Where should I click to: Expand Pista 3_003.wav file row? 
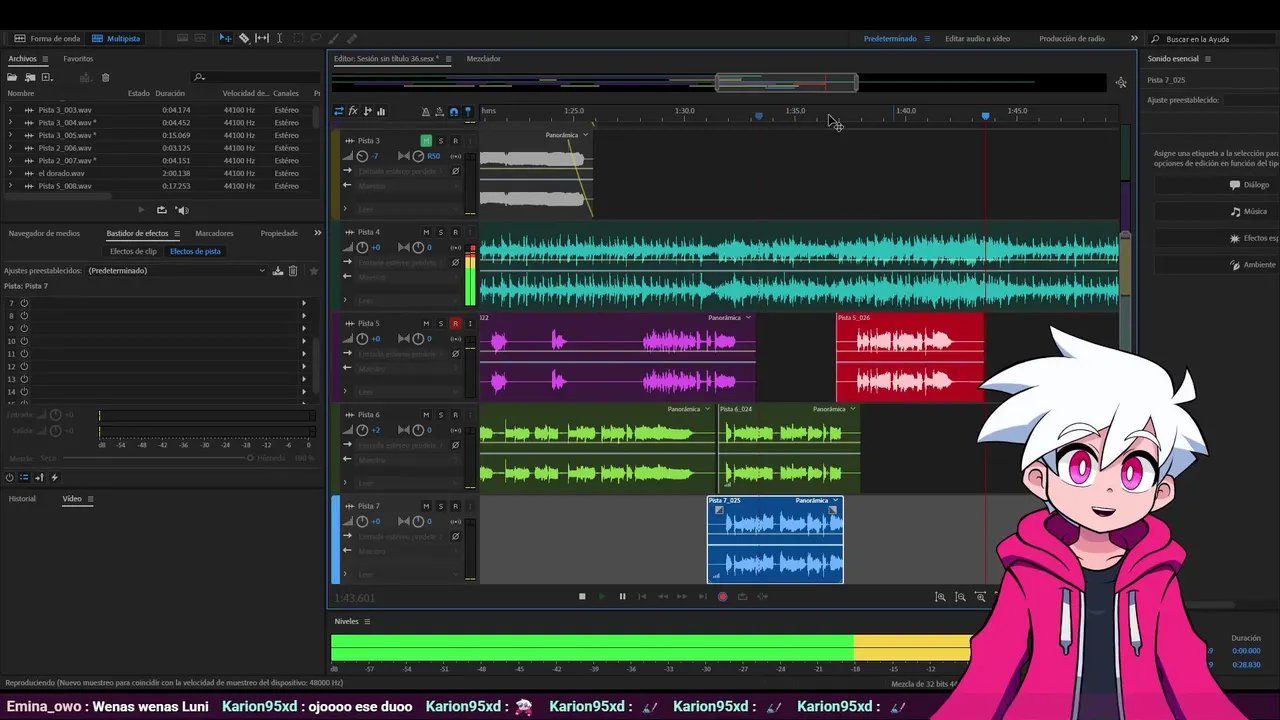click(x=11, y=110)
